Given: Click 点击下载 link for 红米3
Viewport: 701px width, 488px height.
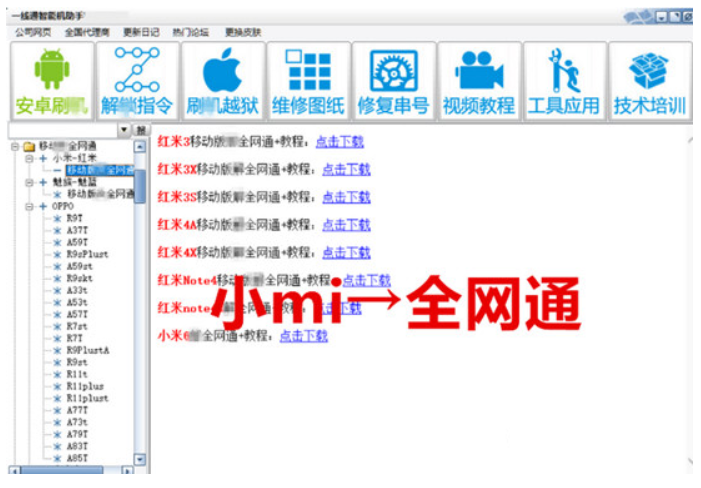Looking at the screenshot, I should [x=340, y=142].
